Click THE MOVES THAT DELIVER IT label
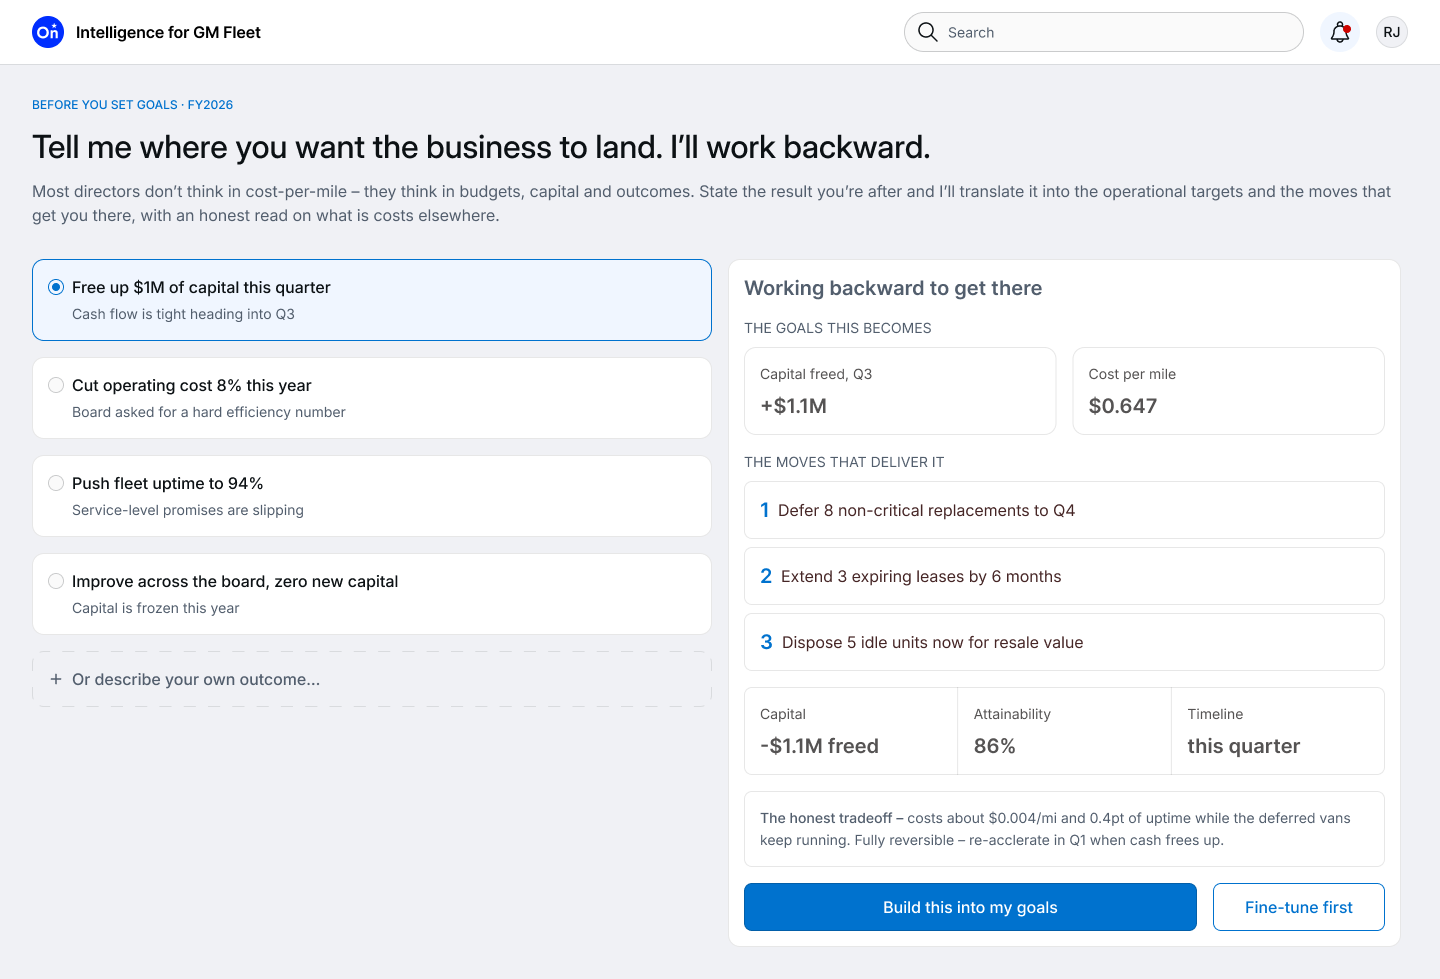The height and width of the screenshot is (979, 1440). pyautogui.click(x=844, y=462)
